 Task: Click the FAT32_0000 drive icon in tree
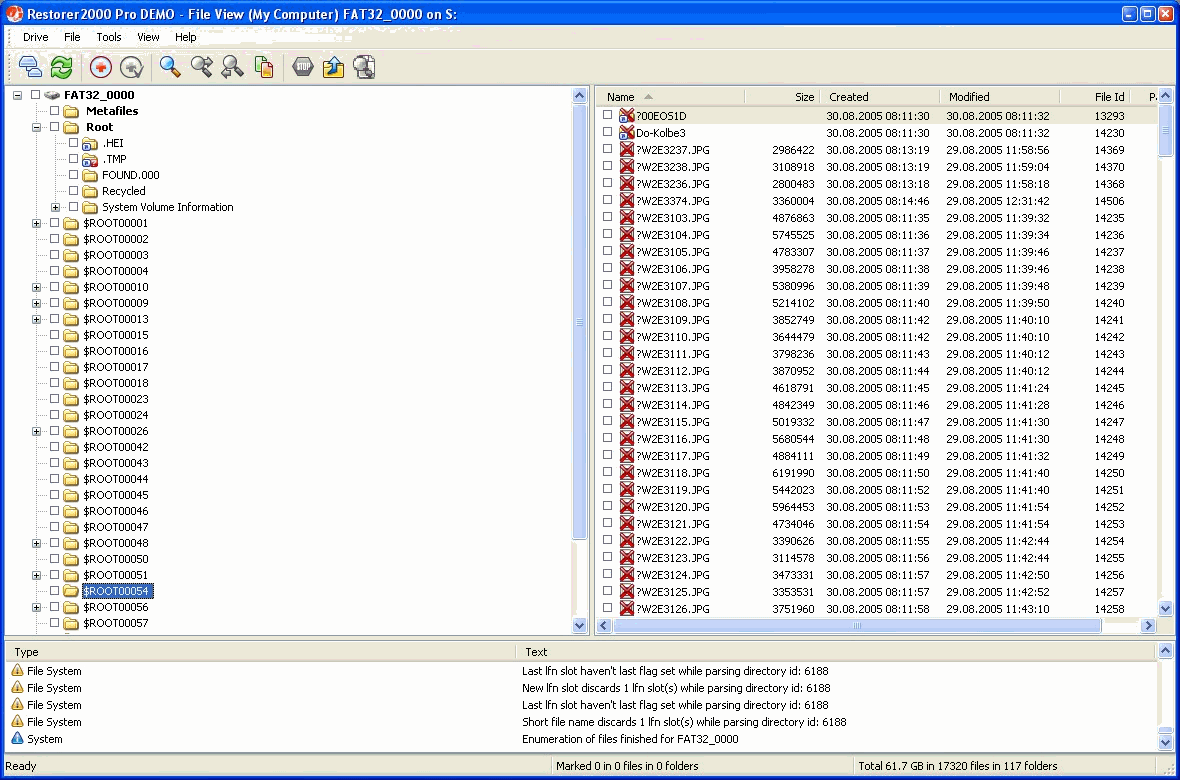52,95
